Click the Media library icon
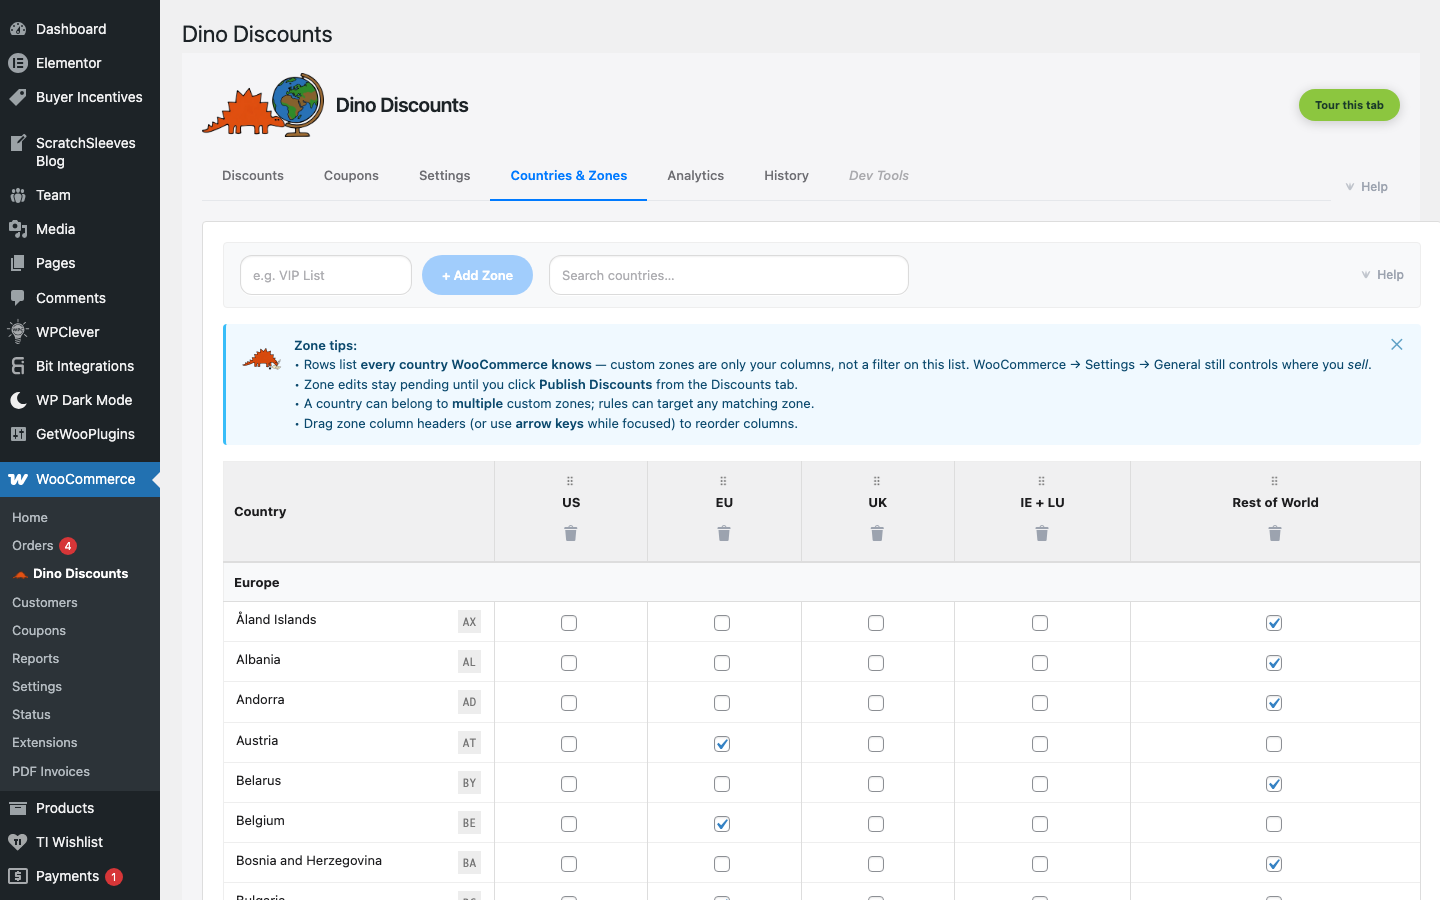Screen dimensions: 1440x900 18,229
